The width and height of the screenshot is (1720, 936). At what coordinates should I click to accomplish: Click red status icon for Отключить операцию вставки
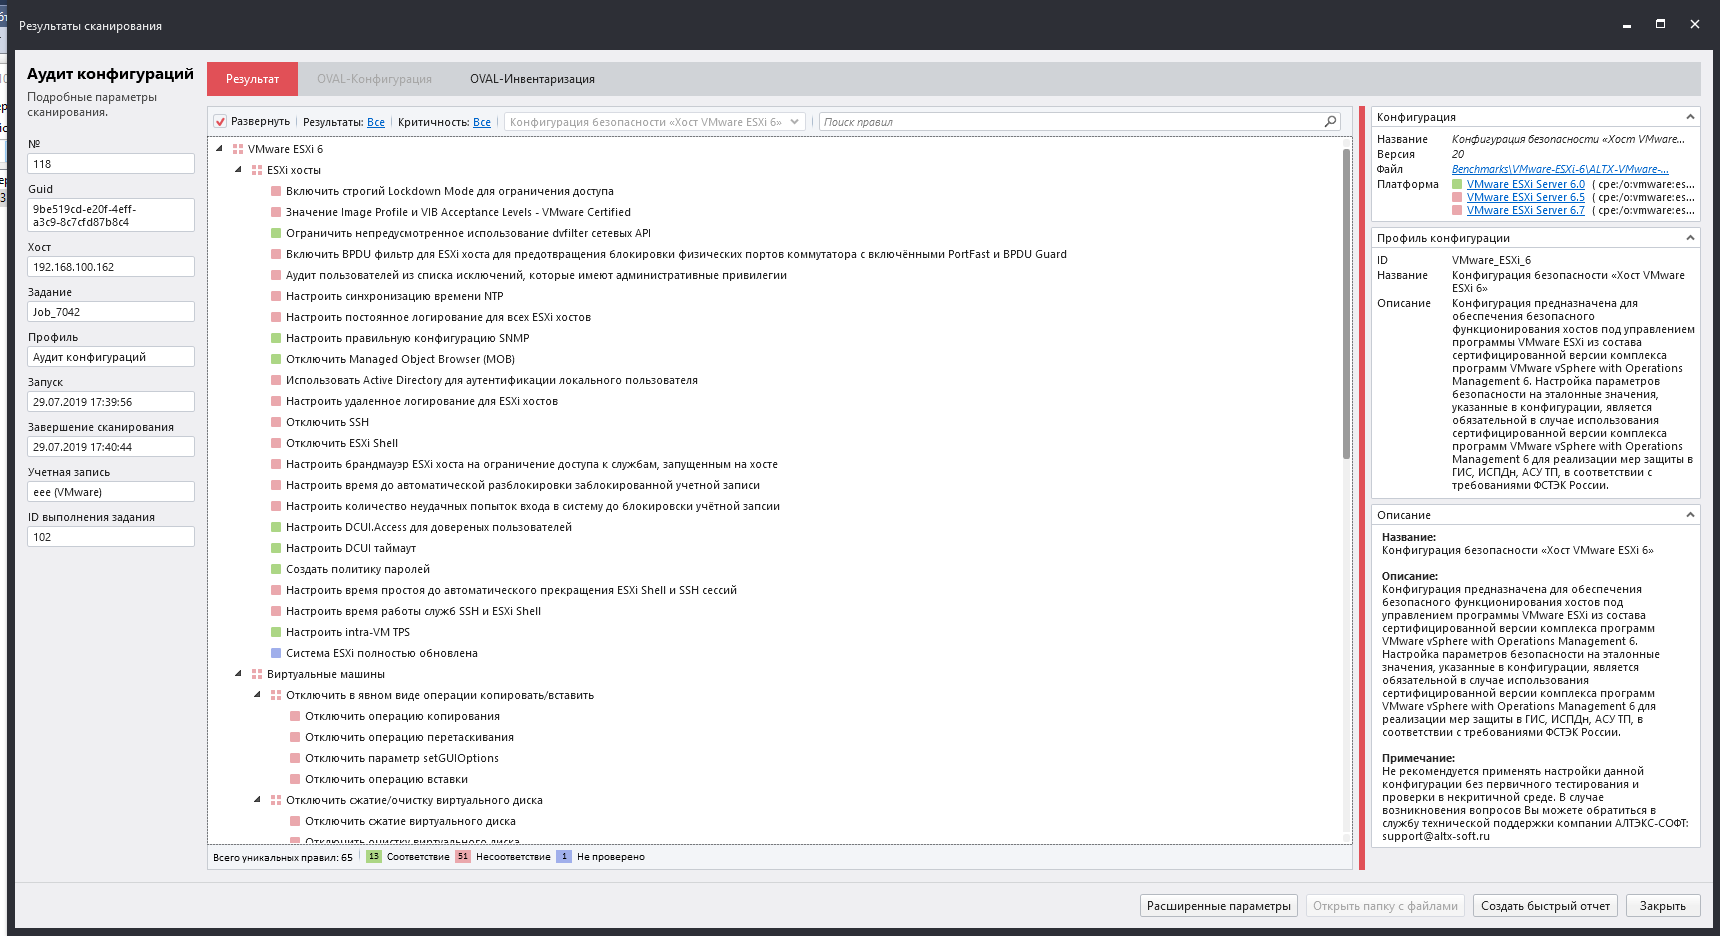pyautogui.click(x=295, y=779)
